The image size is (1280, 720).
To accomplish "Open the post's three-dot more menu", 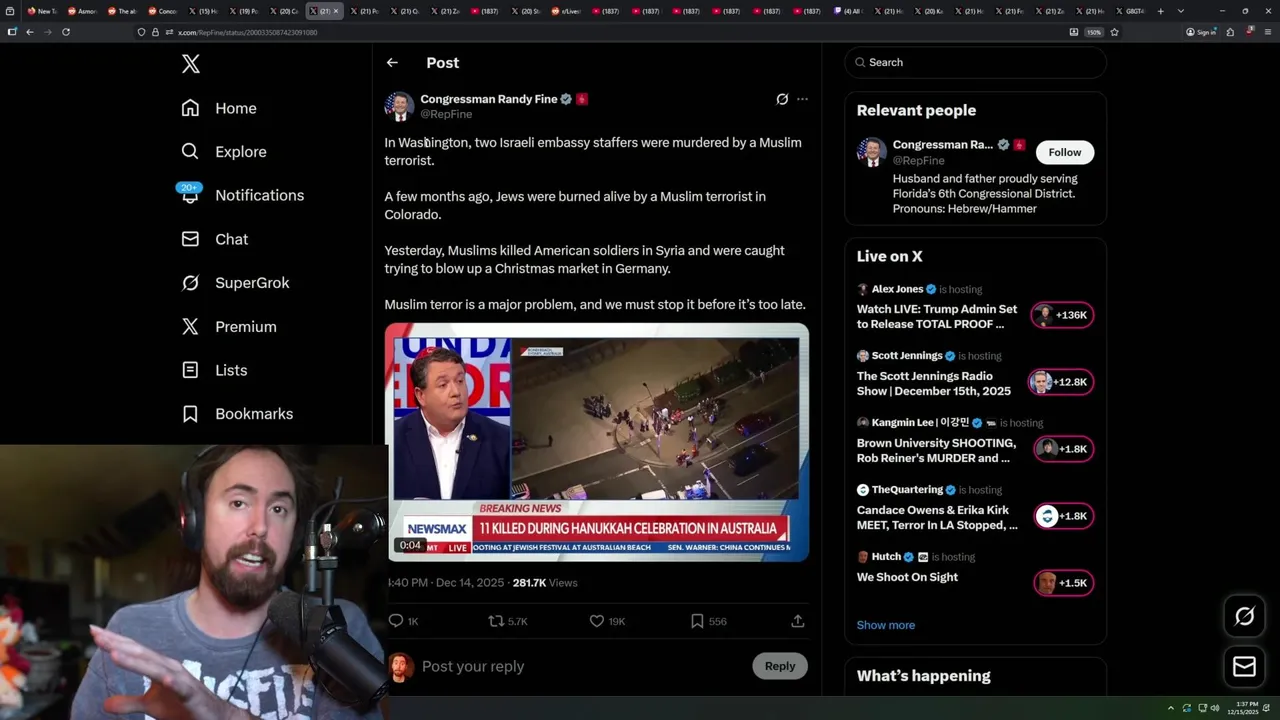I will [x=802, y=99].
